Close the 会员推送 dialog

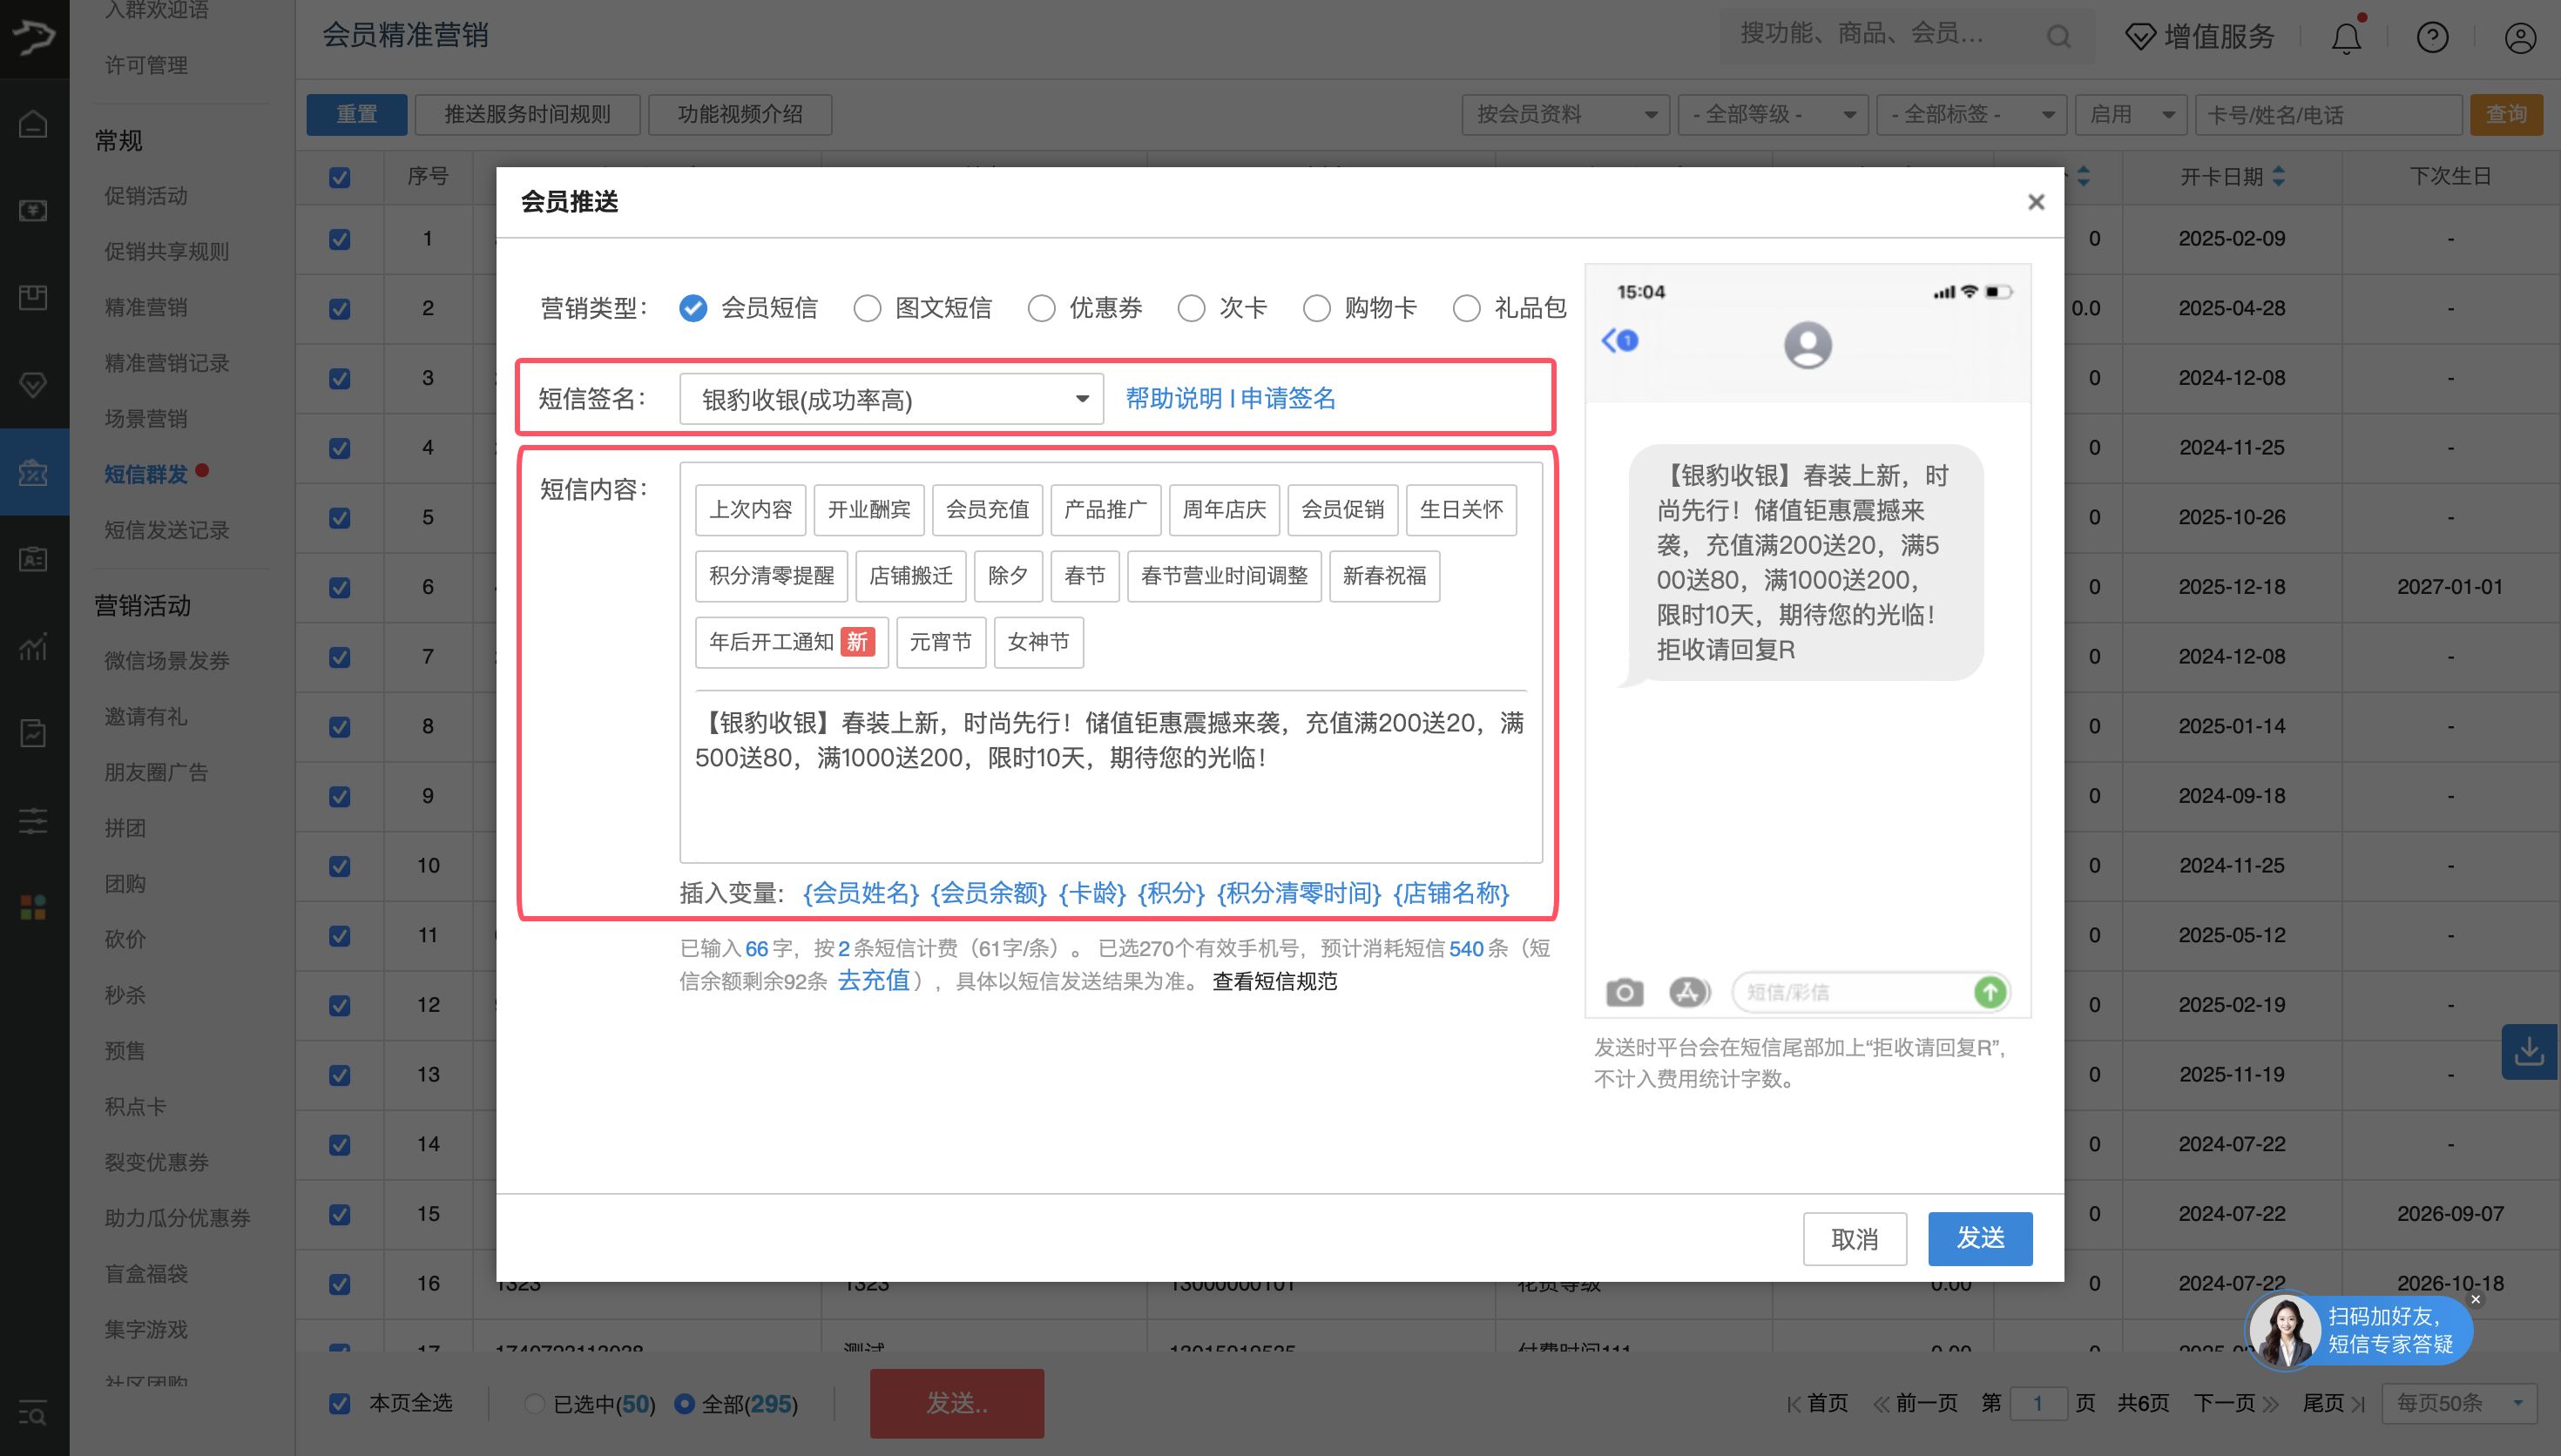pyautogui.click(x=2035, y=202)
